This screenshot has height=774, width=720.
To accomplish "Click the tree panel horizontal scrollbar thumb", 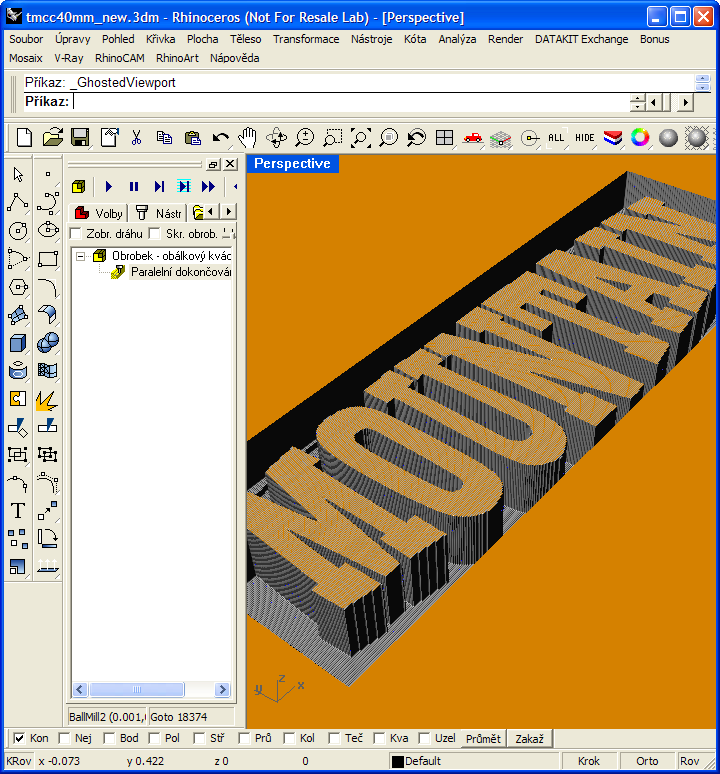I will (137, 690).
